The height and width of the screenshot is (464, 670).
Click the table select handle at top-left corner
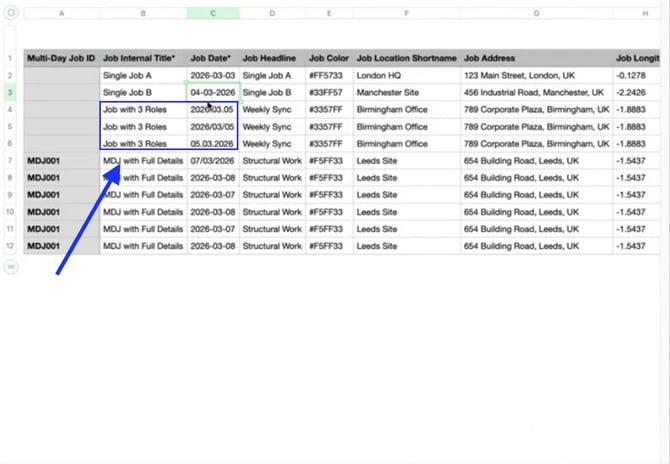(11, 13)
